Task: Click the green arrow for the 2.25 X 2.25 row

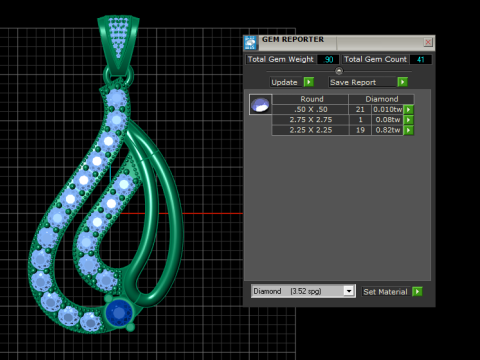Action: (x=409, y=130)
